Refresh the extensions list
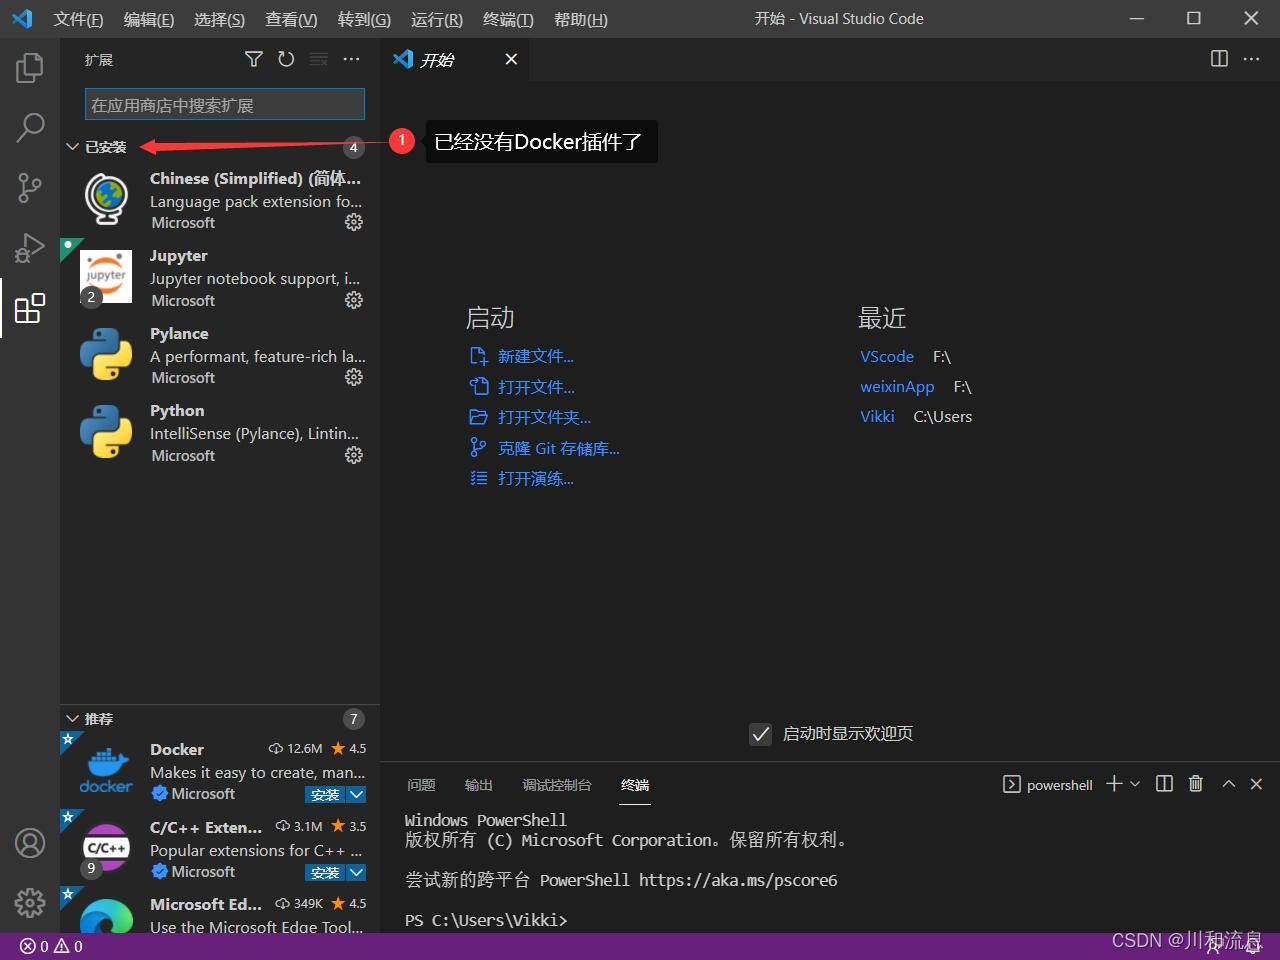Viewport: 1280px width, 960px height. (x=286, y=60)
